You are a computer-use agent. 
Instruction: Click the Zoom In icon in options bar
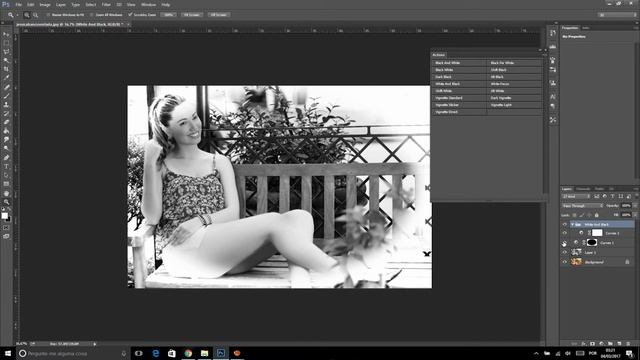click(27, 15)
